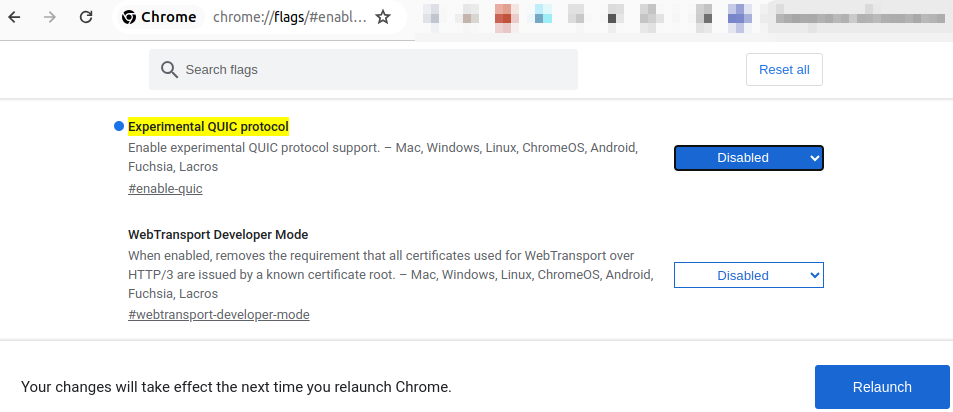
Task: Click the highlighted Experimental QUIC protocol title
Action: (x=208, y=127)
